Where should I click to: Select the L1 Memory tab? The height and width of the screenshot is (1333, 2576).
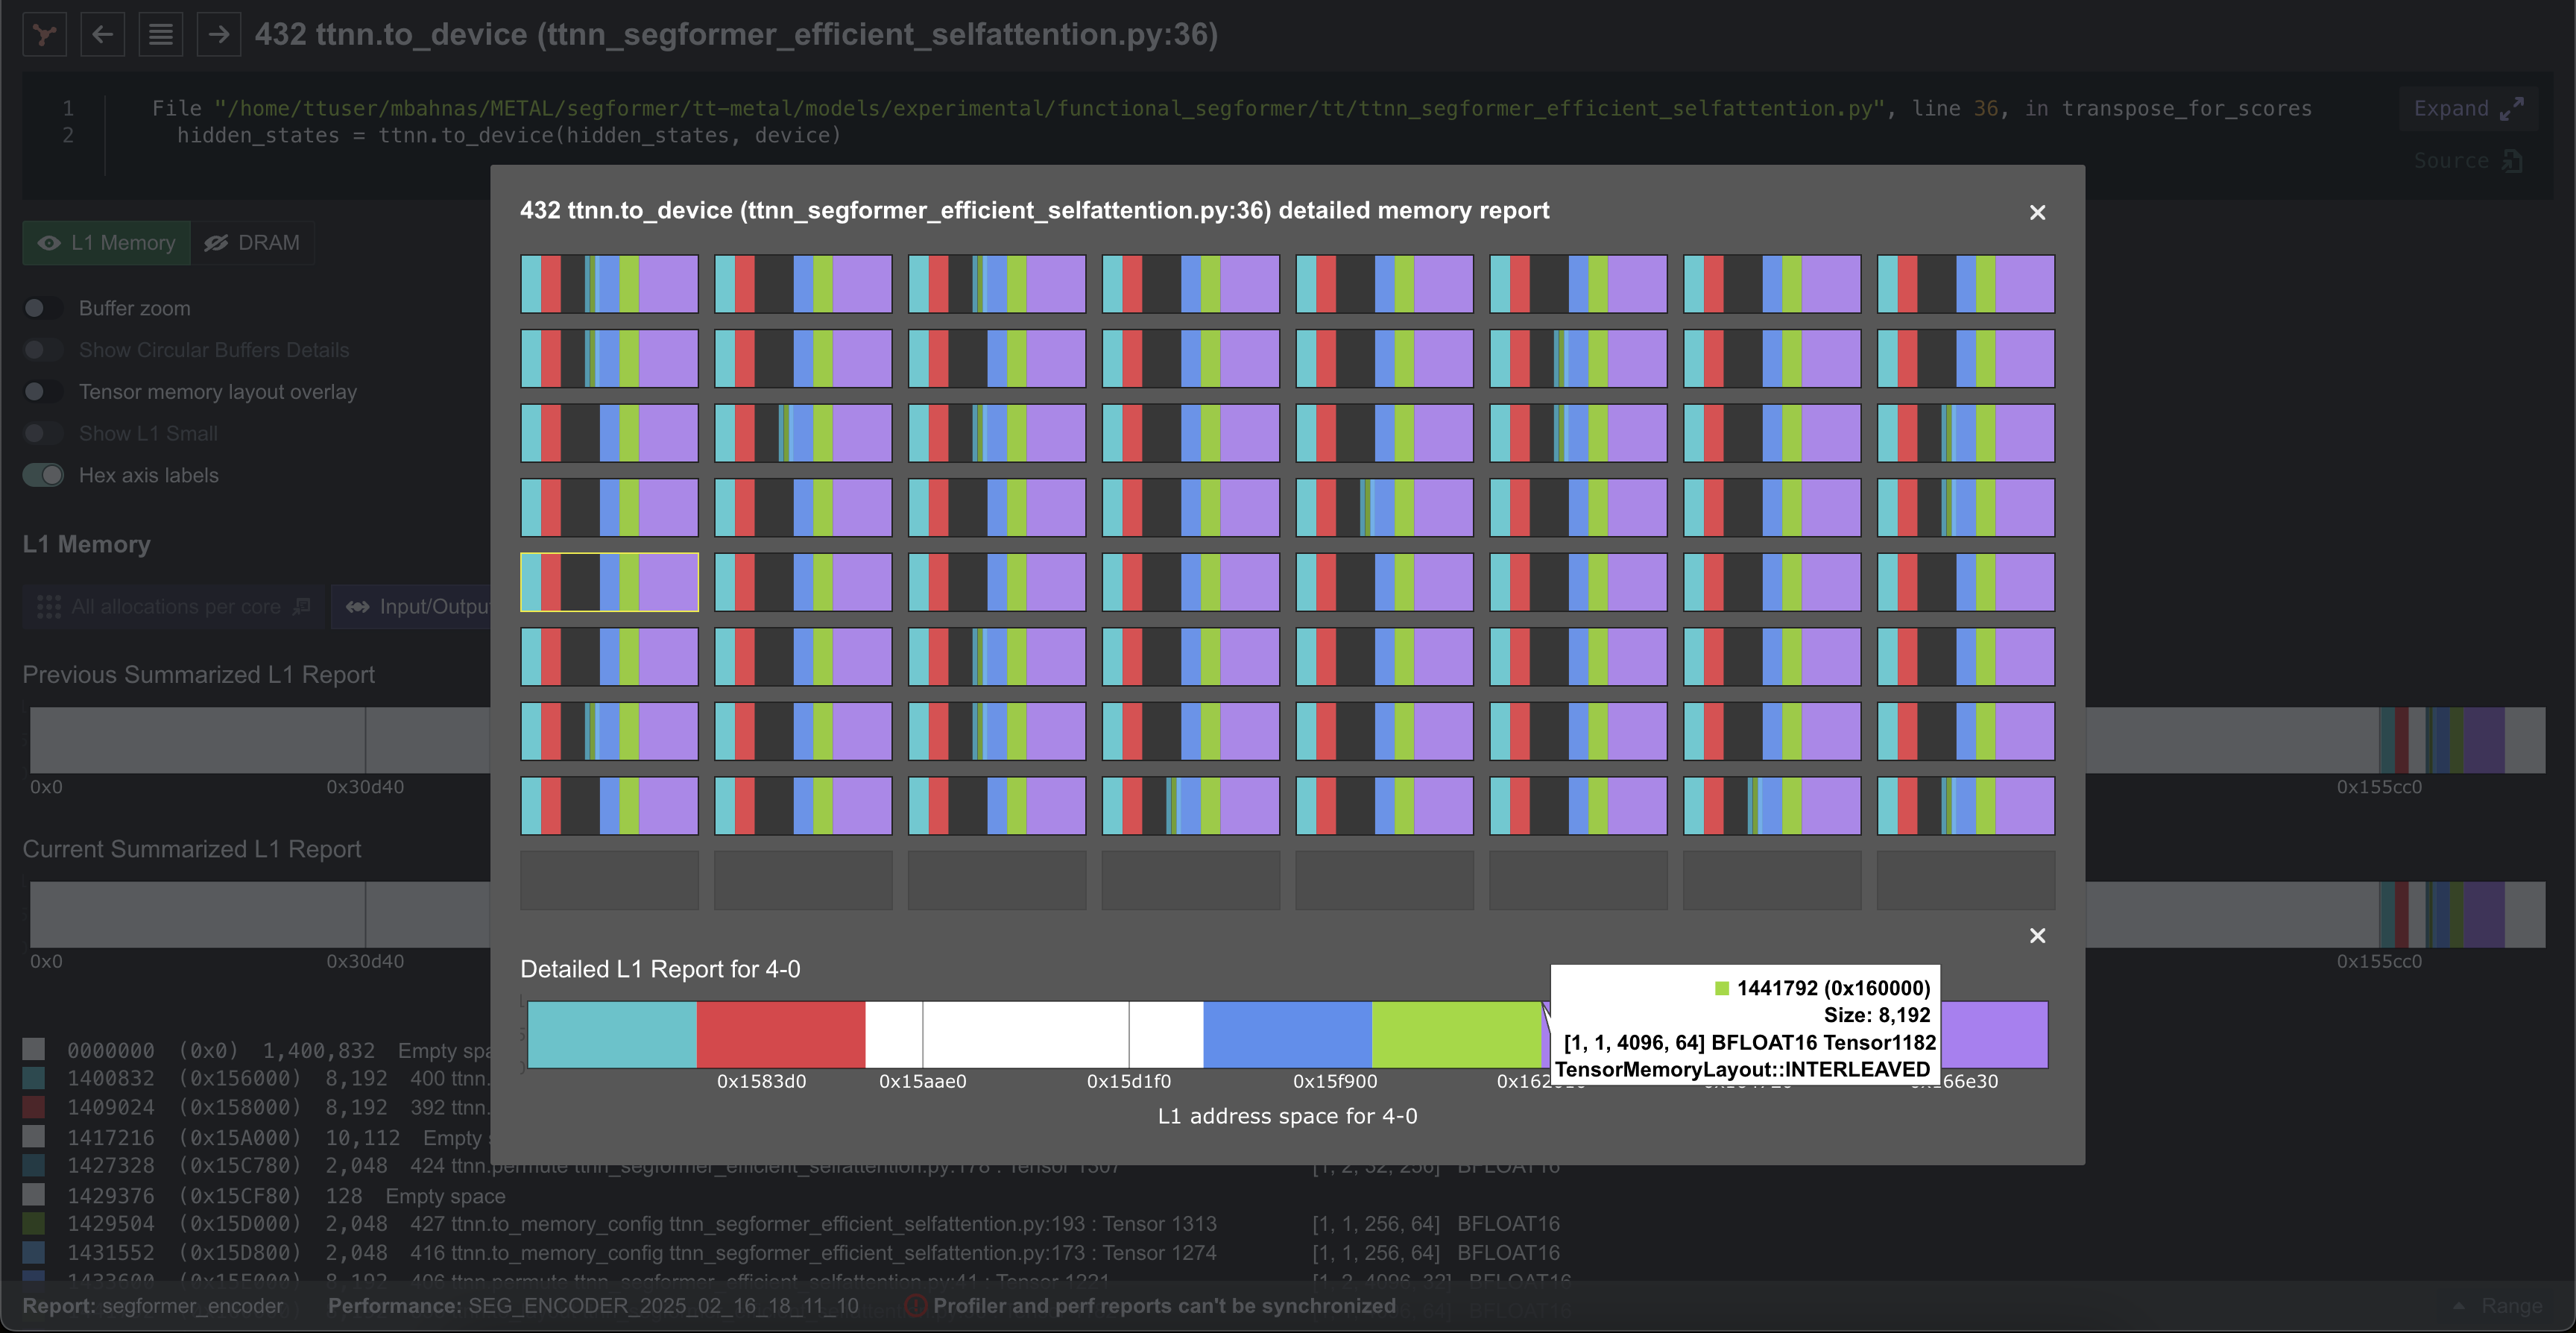(x=106, y=242)
